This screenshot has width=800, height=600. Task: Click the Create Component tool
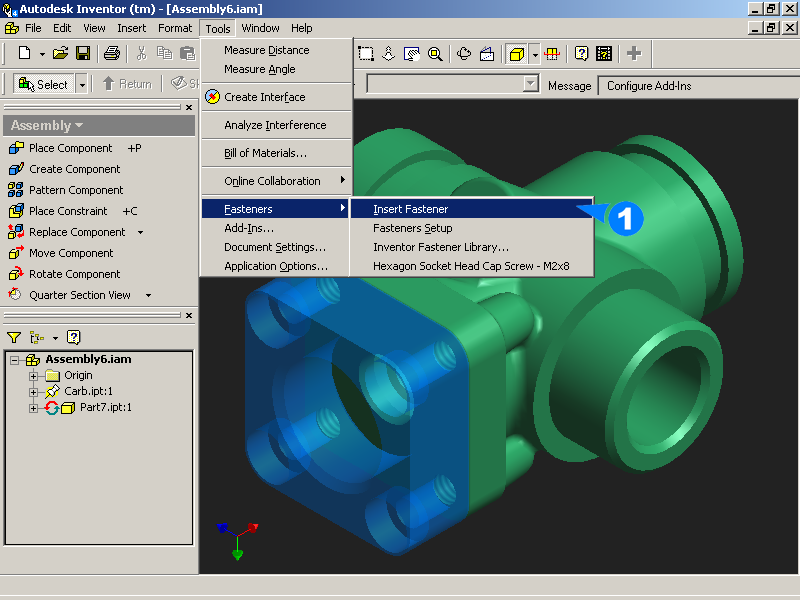(x=64, y=169)
